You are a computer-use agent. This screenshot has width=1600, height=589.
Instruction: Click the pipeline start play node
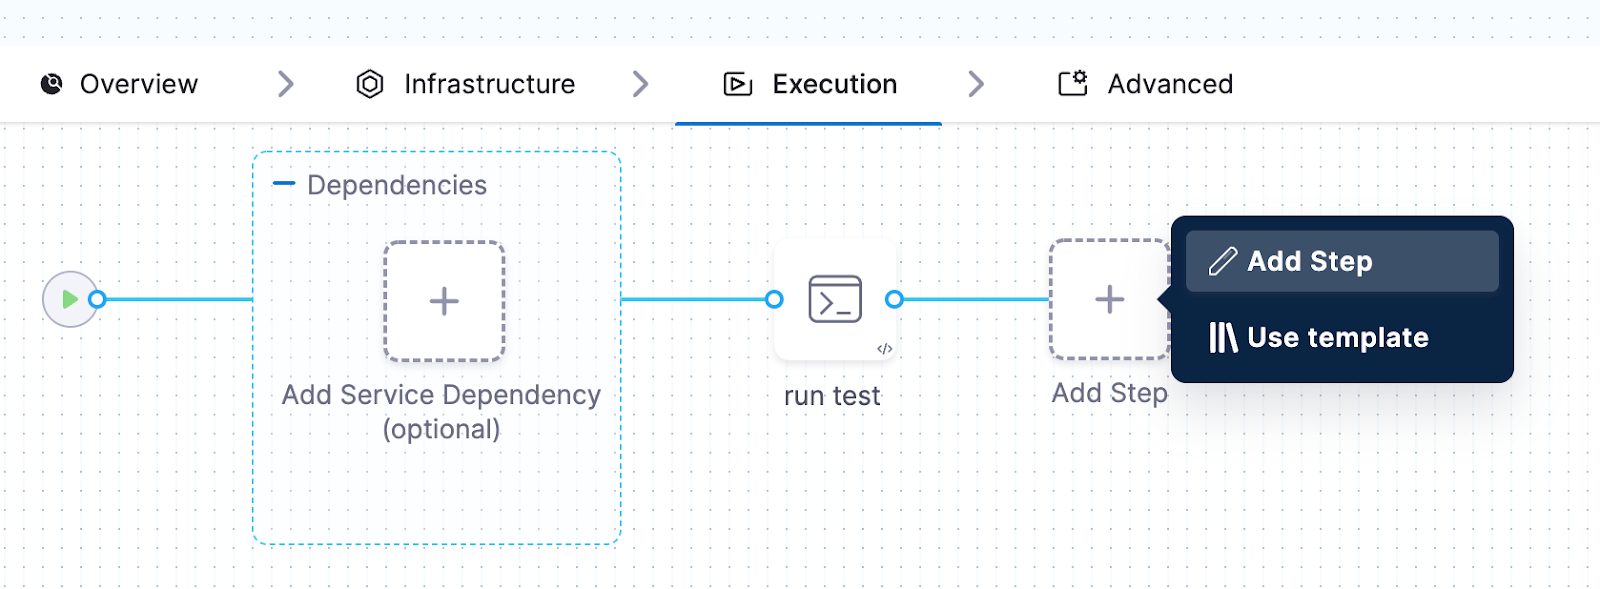[69, 299]
